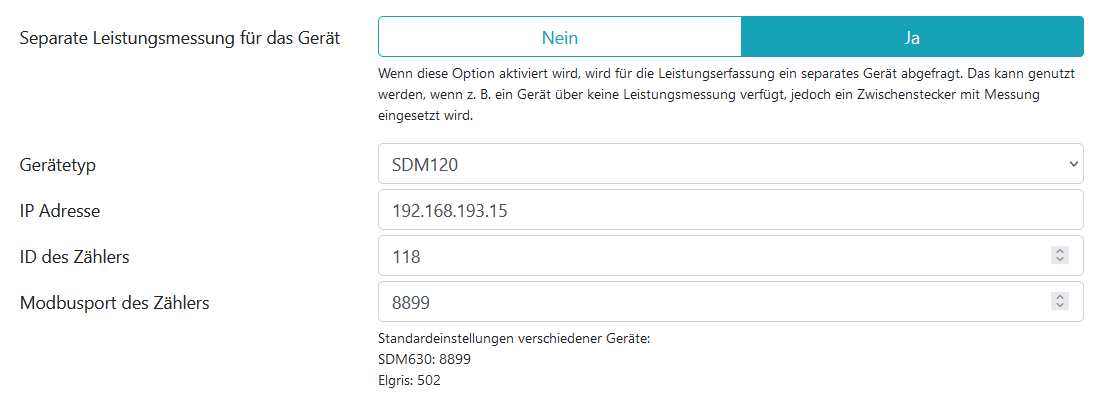Click the Standardeinstellungen verschiedener Geräte text

tap(514, 339)
